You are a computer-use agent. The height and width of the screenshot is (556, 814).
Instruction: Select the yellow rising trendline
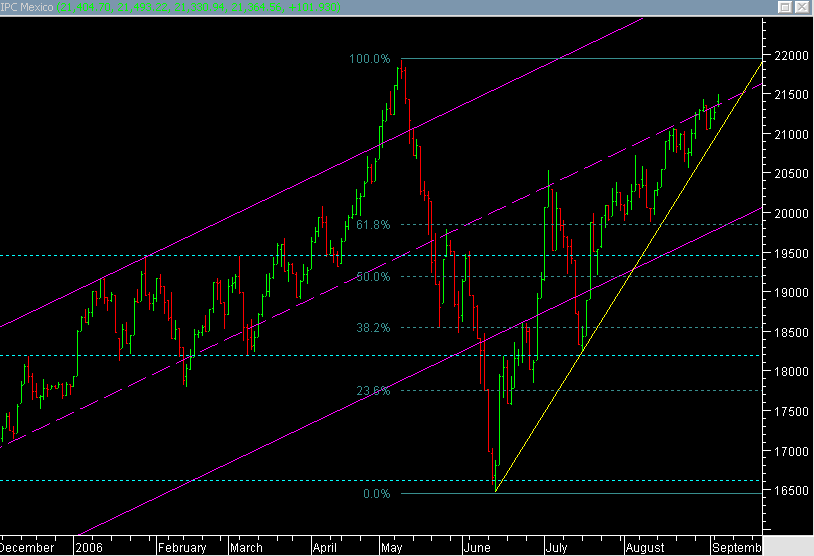(x=628, y=277)
